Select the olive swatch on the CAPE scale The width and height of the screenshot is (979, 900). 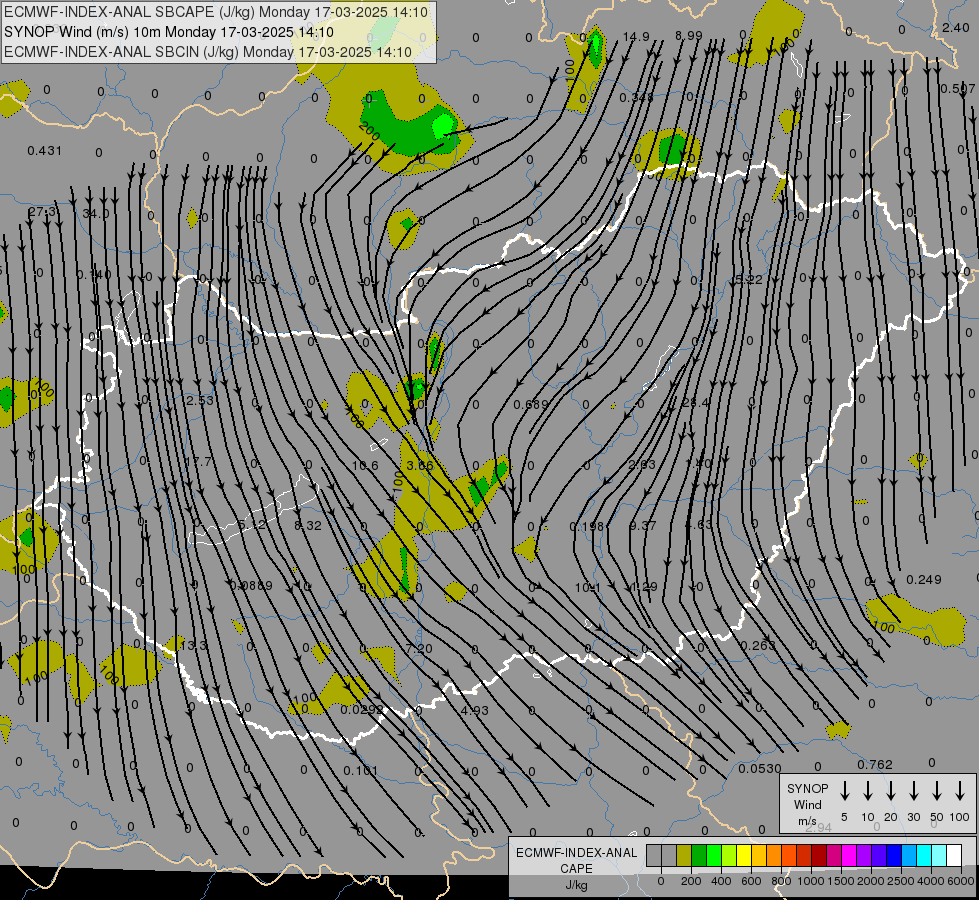click(684, 856)
